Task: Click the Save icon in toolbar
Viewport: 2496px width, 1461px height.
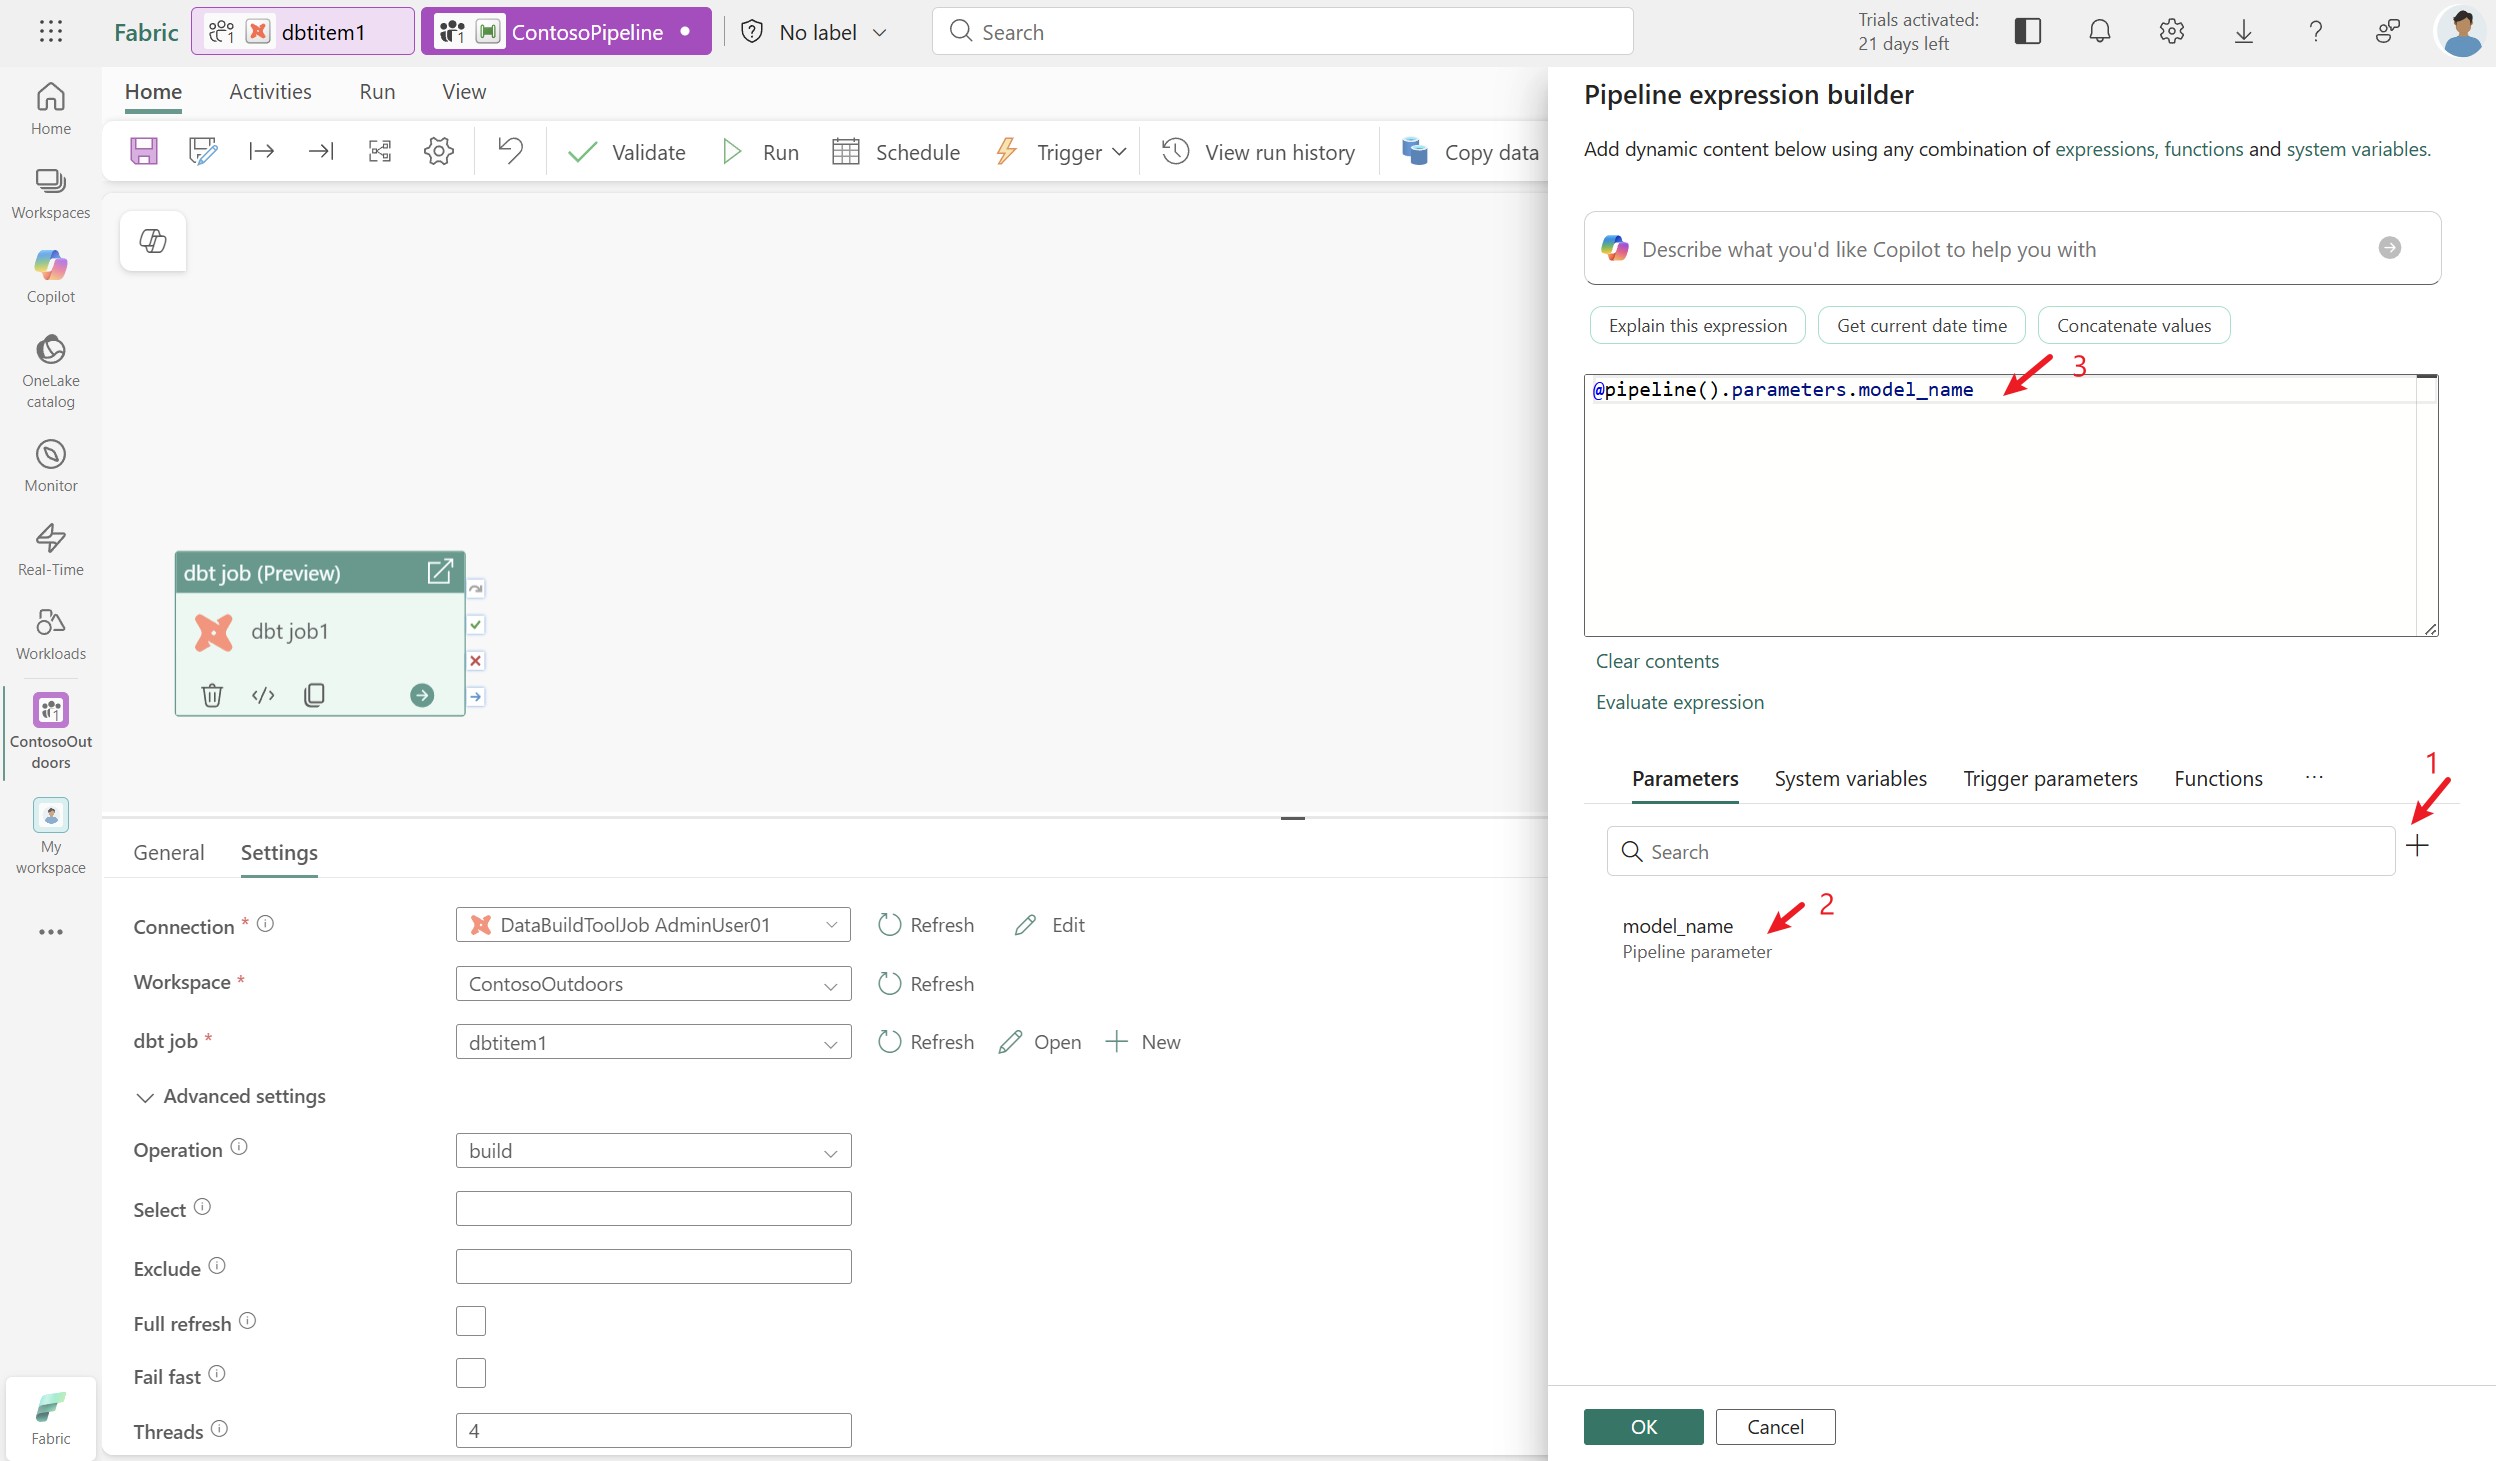Action: pyautogui.click(x=144, y=151)
